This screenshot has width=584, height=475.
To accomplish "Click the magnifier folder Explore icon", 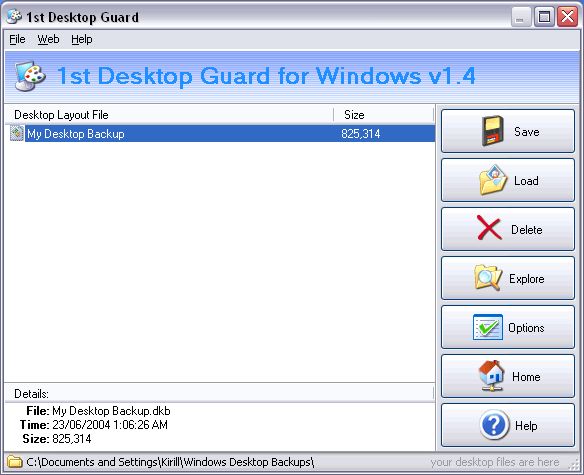I will point(488,278).
